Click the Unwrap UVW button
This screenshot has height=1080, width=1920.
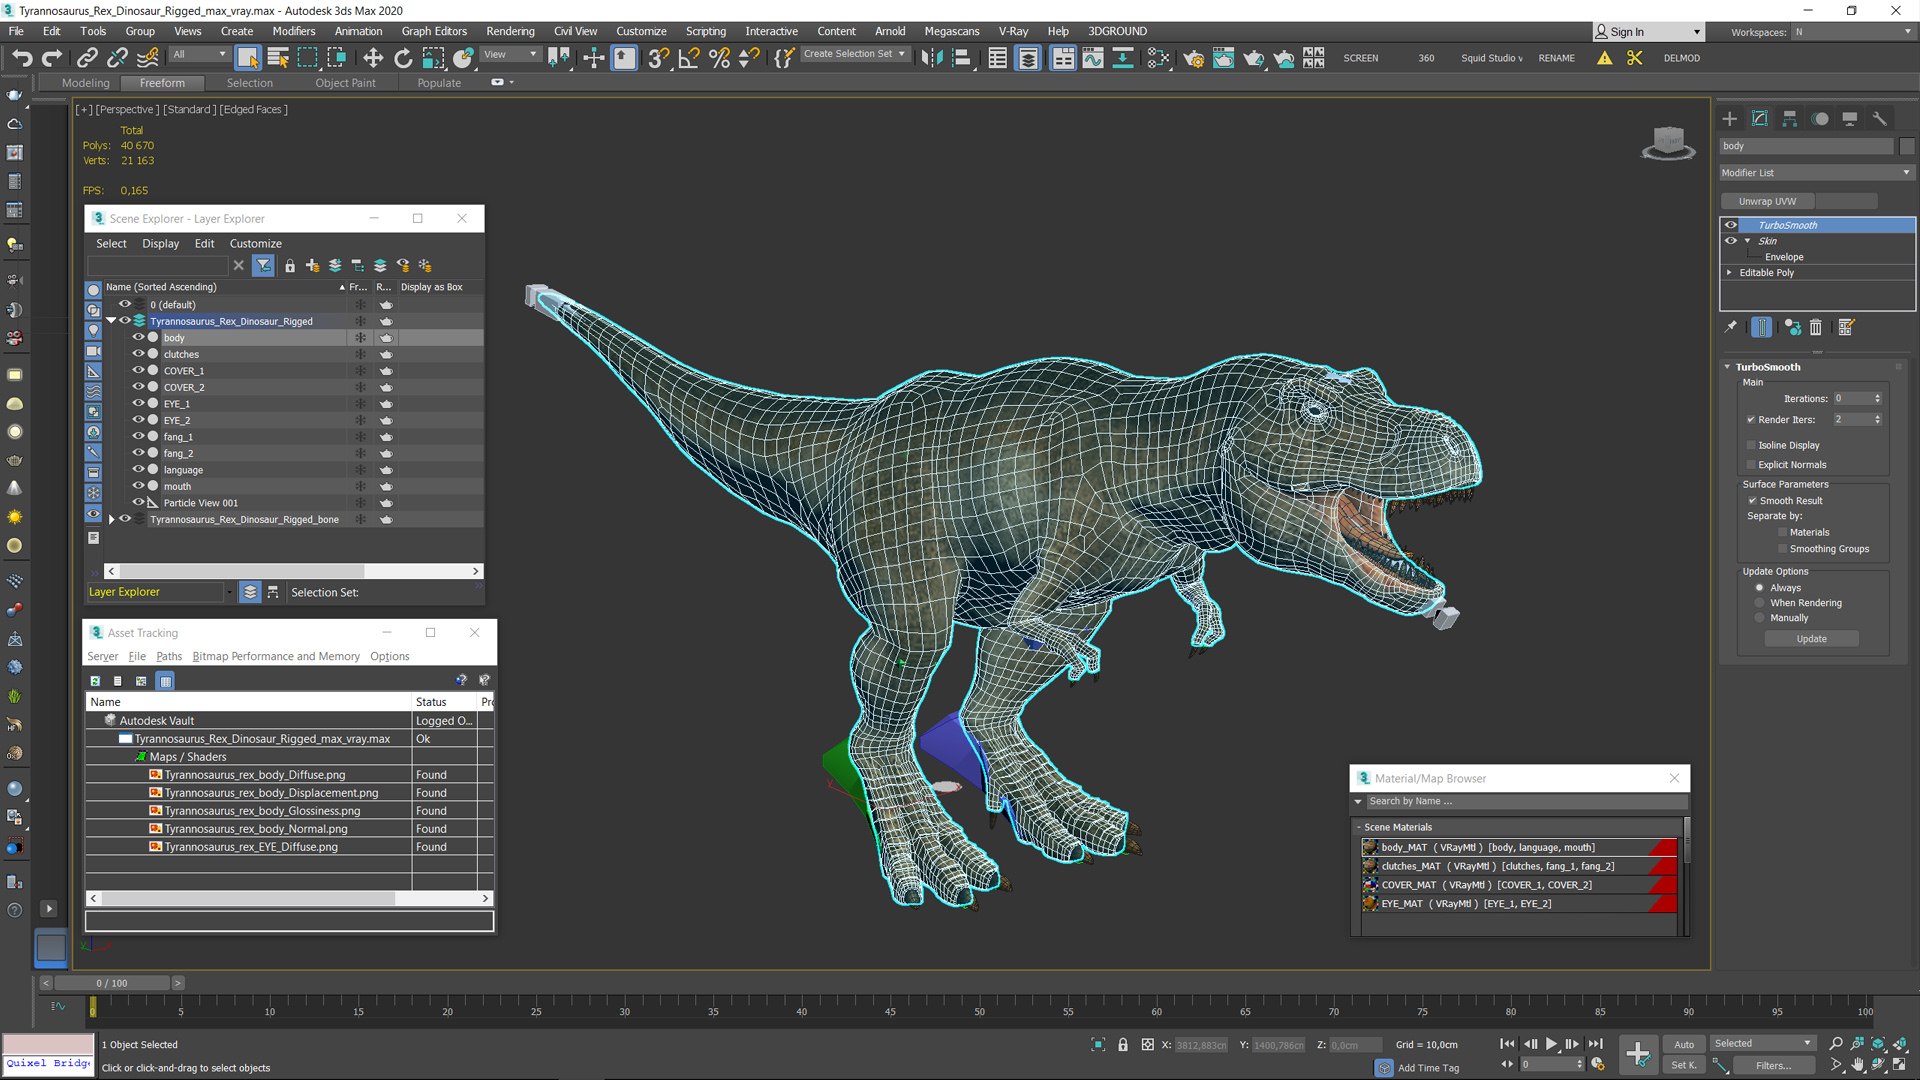[x=1767, y=201]
